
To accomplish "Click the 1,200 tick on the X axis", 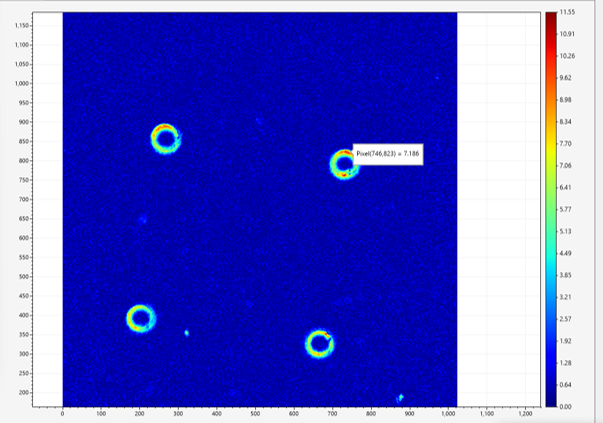I will 525,412.
